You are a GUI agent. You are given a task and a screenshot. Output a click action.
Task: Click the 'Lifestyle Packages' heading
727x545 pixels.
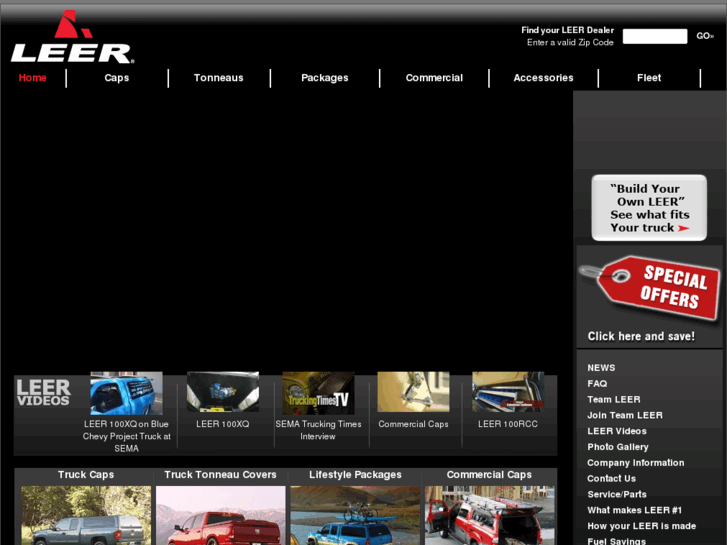click(x=355, y=474)
